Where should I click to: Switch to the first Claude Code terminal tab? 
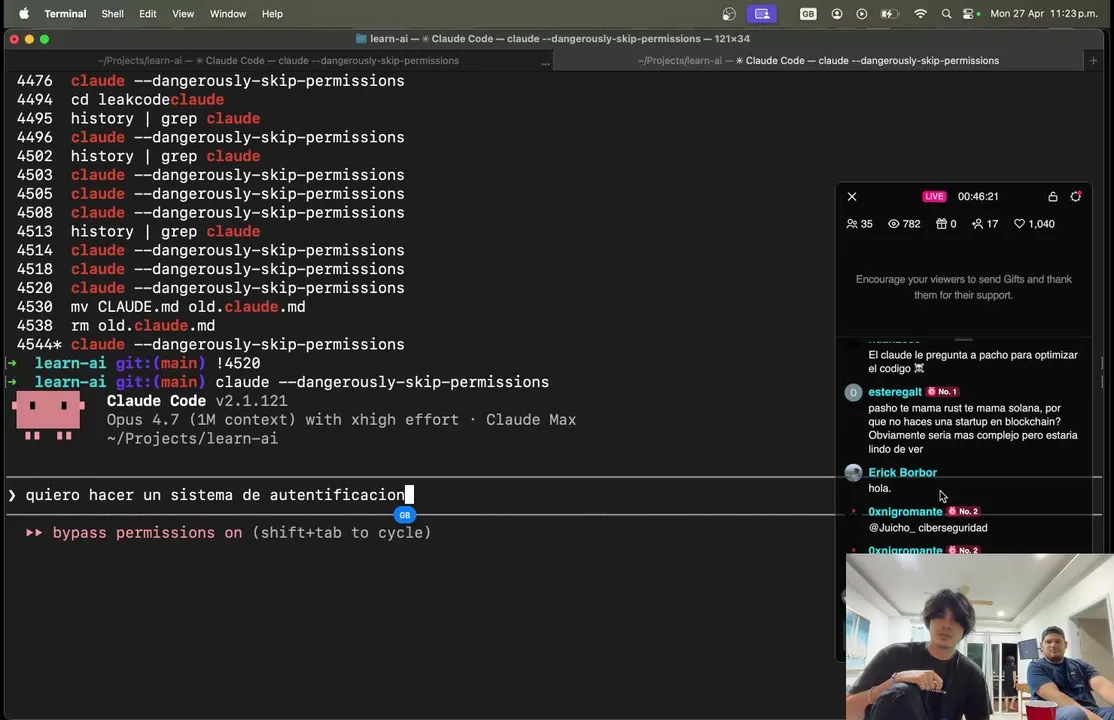click(278, 60)
